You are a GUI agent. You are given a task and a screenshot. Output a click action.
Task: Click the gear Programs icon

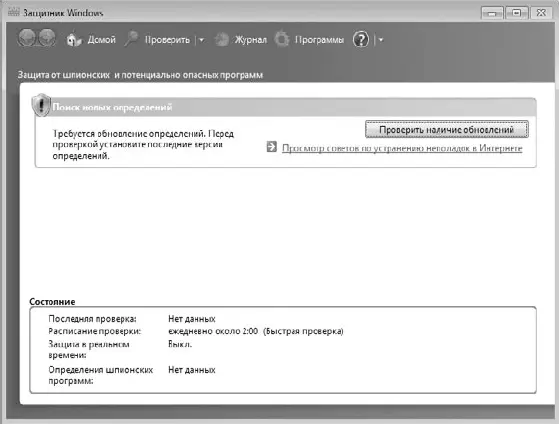click(282, 39)
